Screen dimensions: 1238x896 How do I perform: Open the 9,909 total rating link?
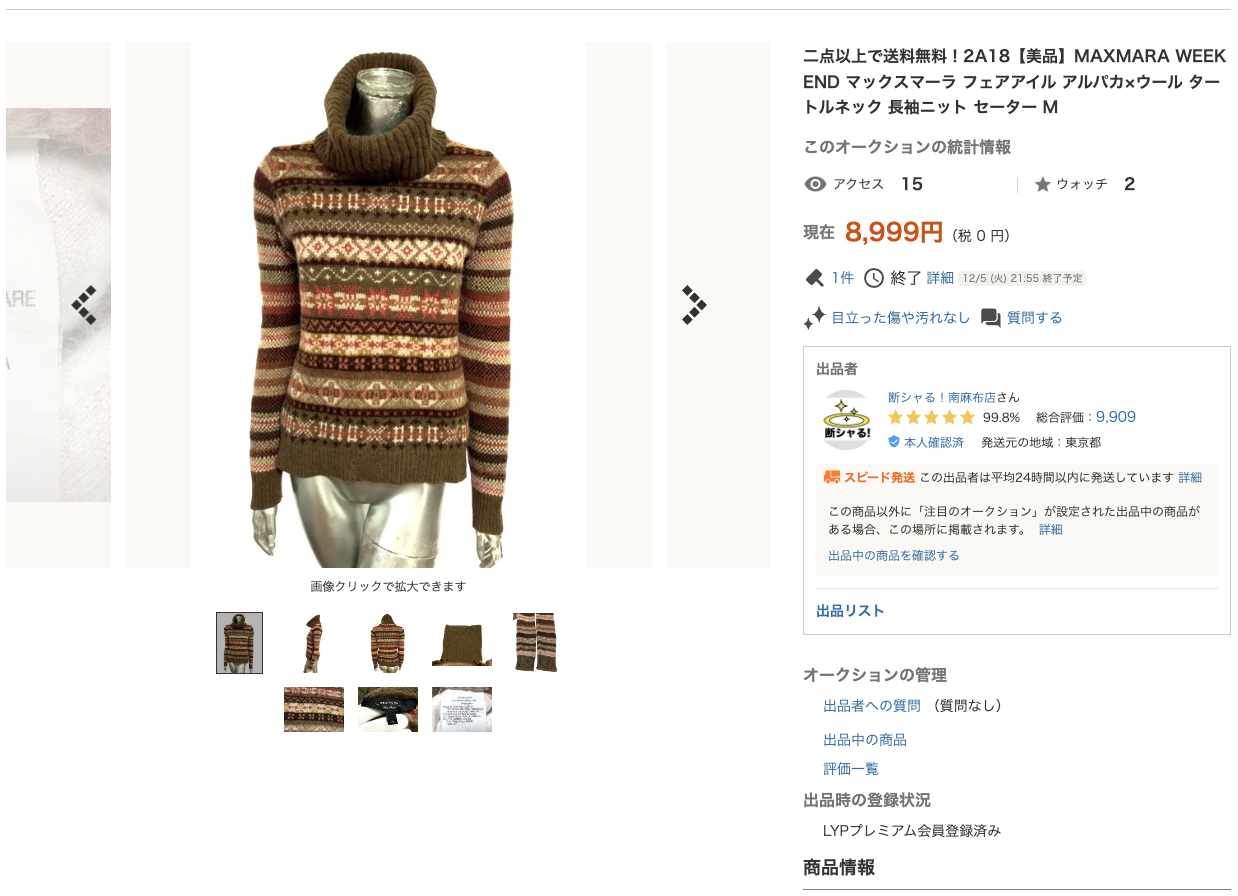coord(1116,417)
